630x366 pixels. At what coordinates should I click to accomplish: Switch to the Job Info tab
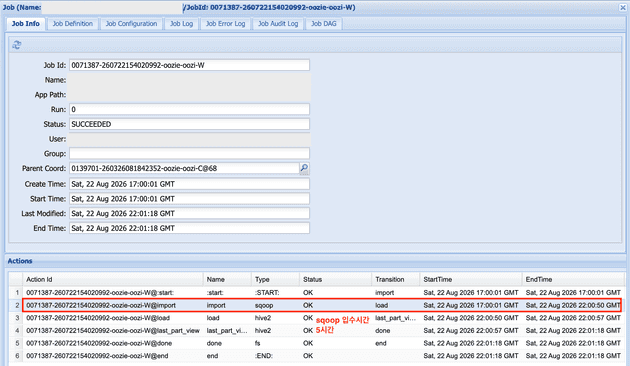point(26,24)
